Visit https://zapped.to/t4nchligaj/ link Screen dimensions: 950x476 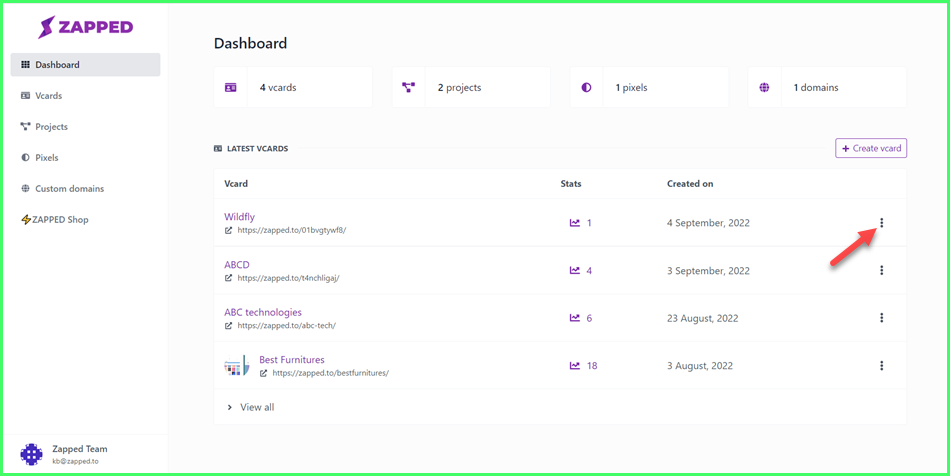pos(288,278)
